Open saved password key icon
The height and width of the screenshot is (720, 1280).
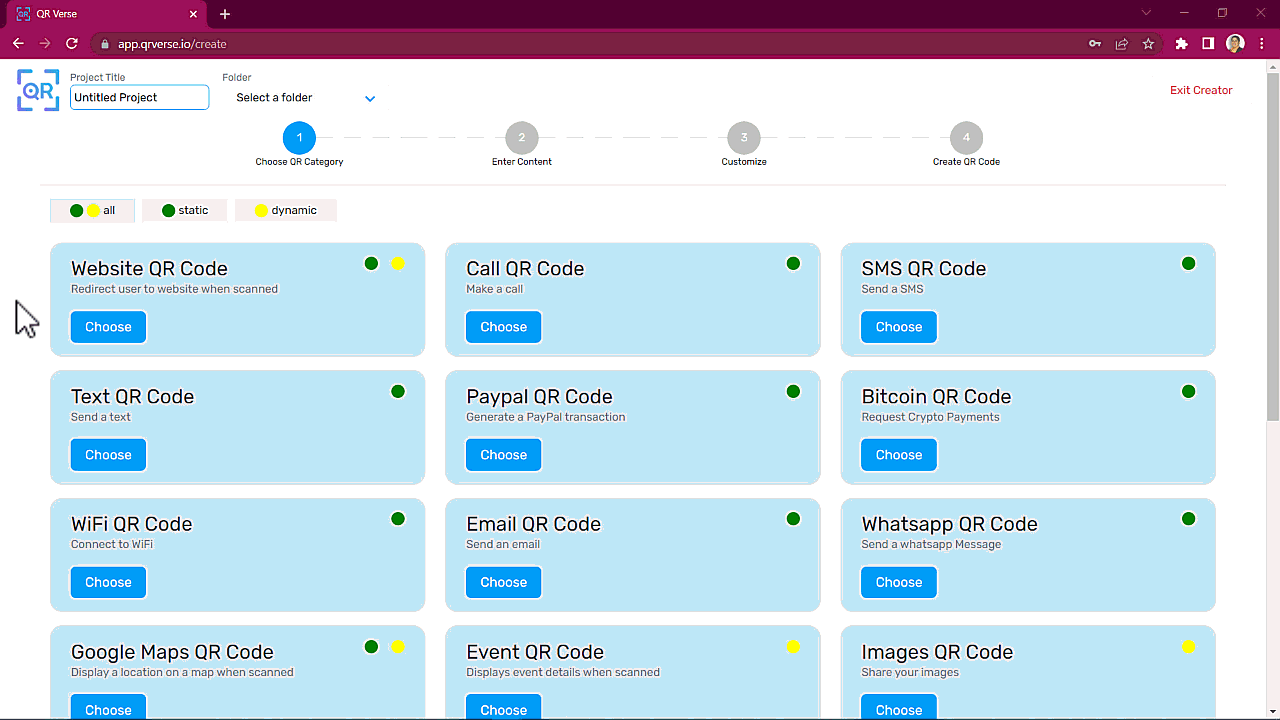coord(1095,44)
